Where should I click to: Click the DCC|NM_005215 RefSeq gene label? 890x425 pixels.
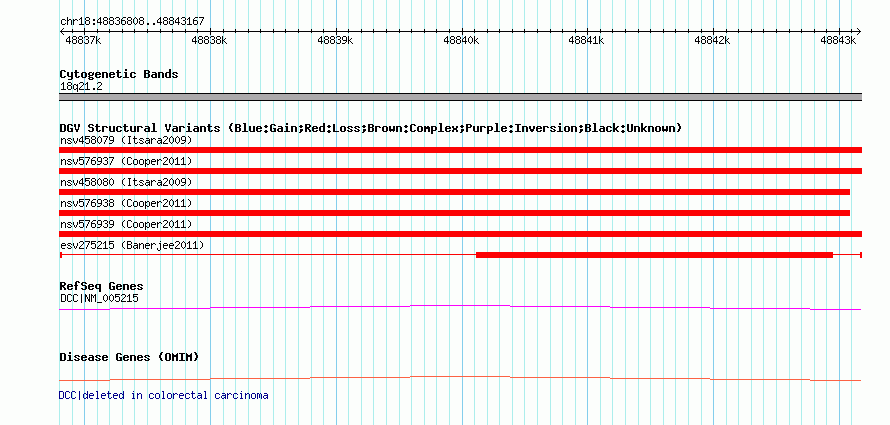[x=99, y=298]
